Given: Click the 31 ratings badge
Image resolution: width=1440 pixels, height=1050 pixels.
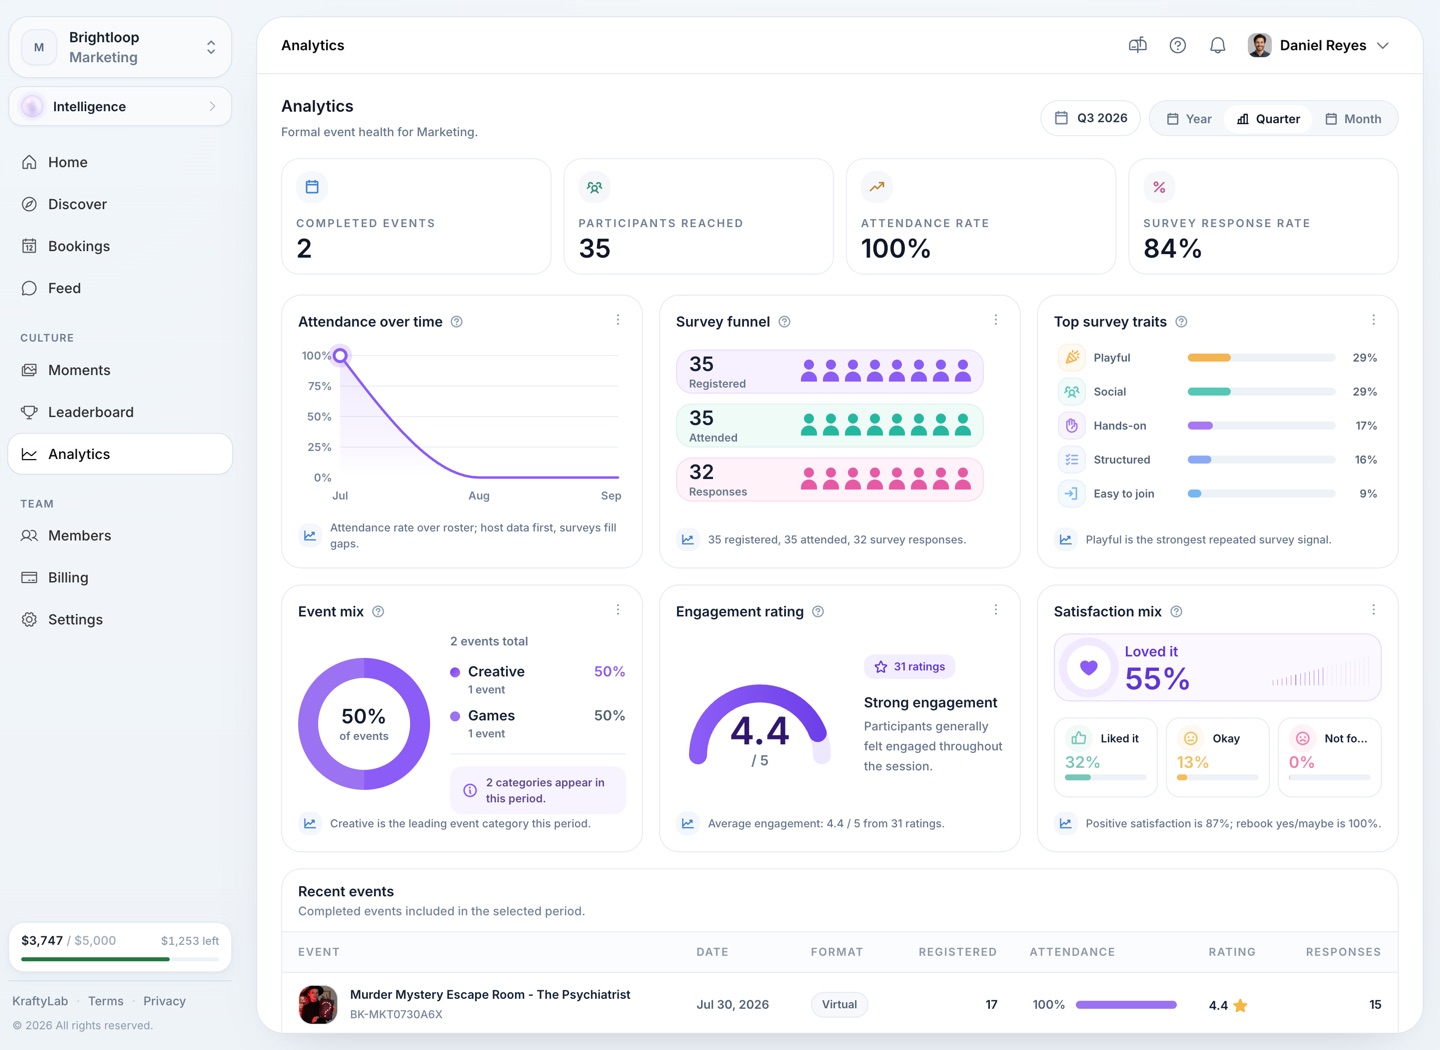Looking at the screenshot, I should click(909, 667).
